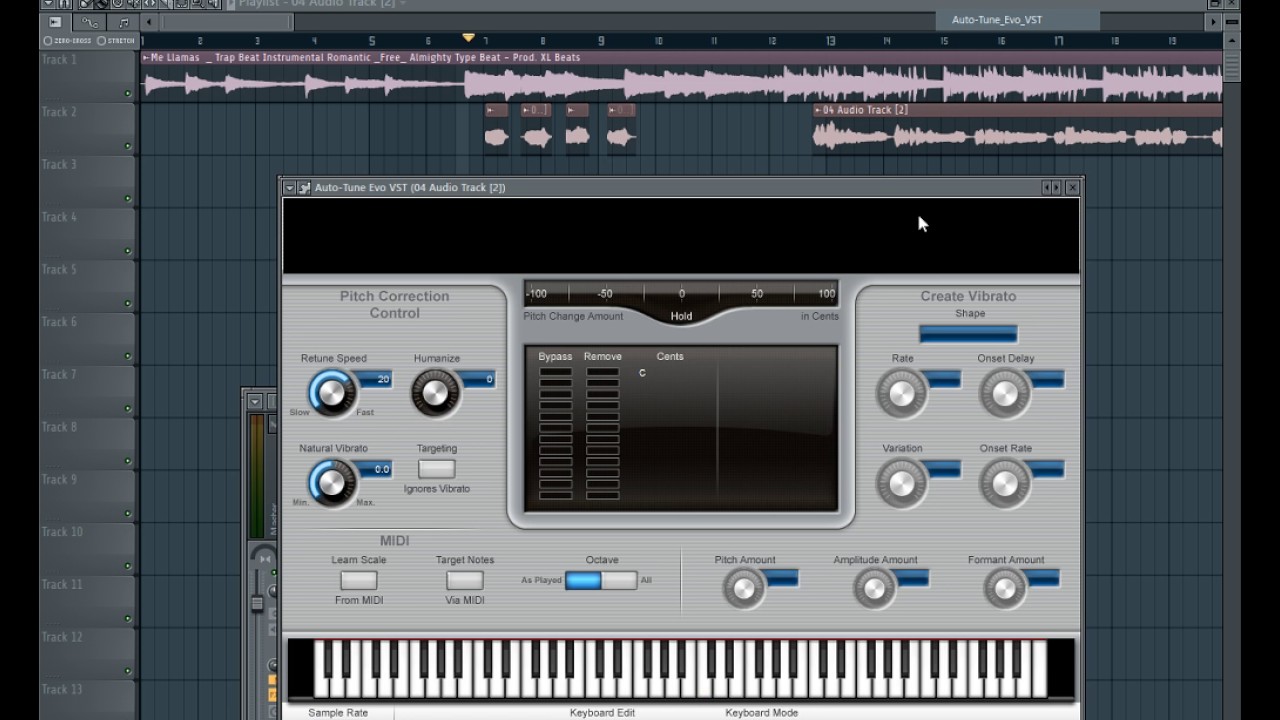Click the Onset Rate knob
Image resolution: width=1280 pixels, height=720 pixels.
coord(1004,483)
